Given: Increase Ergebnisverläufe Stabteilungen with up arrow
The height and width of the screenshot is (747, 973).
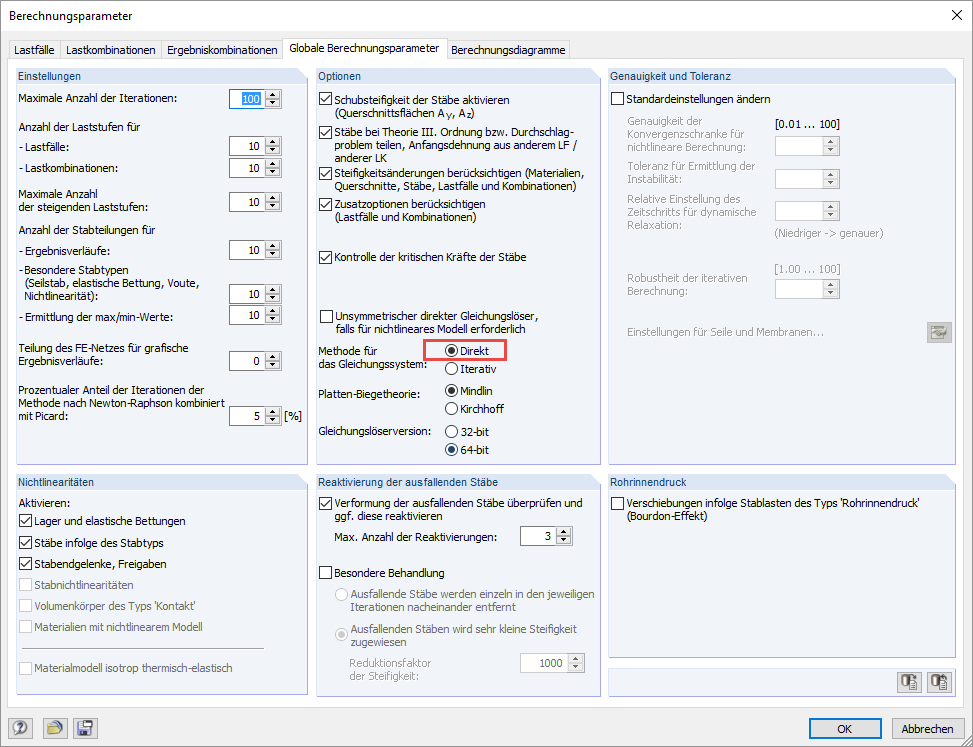Looking at the screenshot, I should click(273, 246).
